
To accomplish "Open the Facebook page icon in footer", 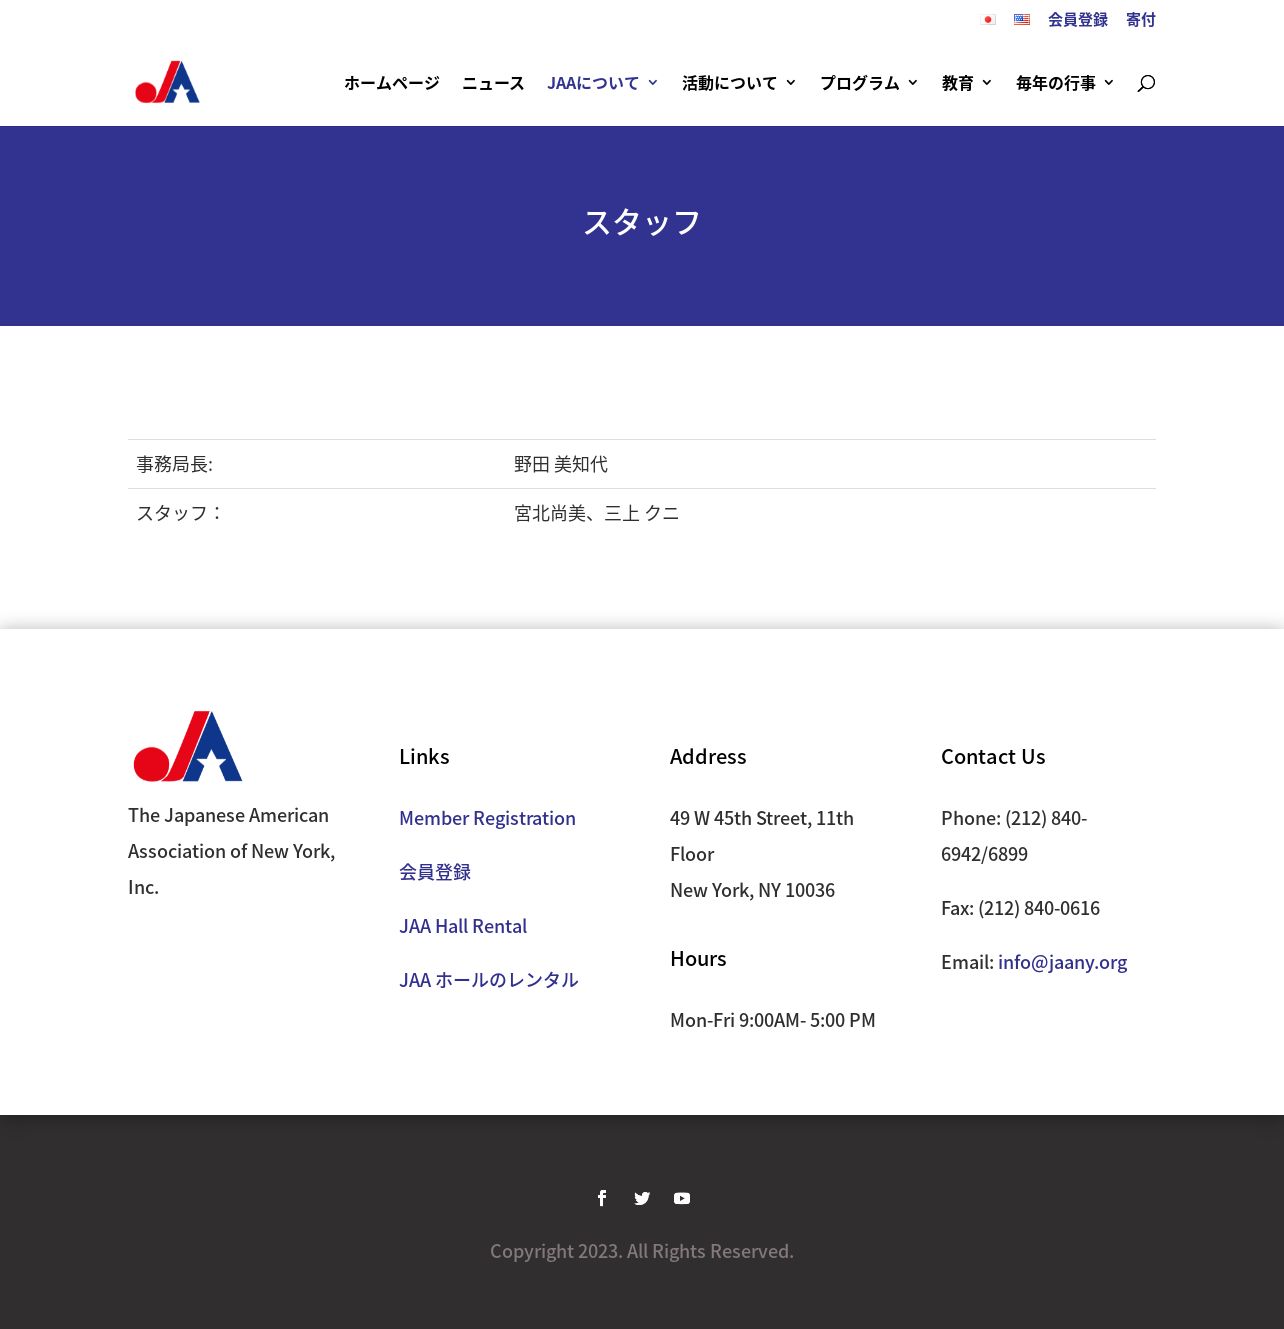I will pyautogui.click(x=602, y=1198).
